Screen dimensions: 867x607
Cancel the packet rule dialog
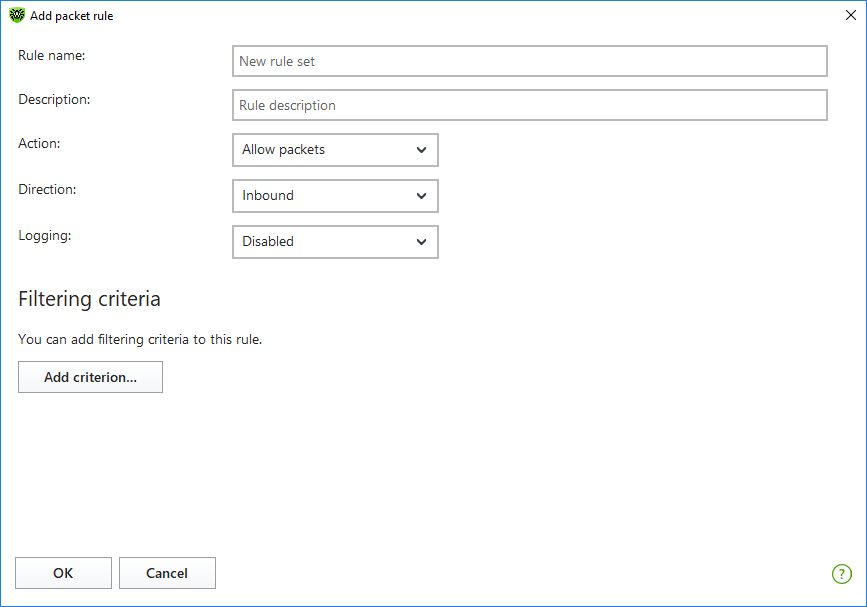point(167,573)
